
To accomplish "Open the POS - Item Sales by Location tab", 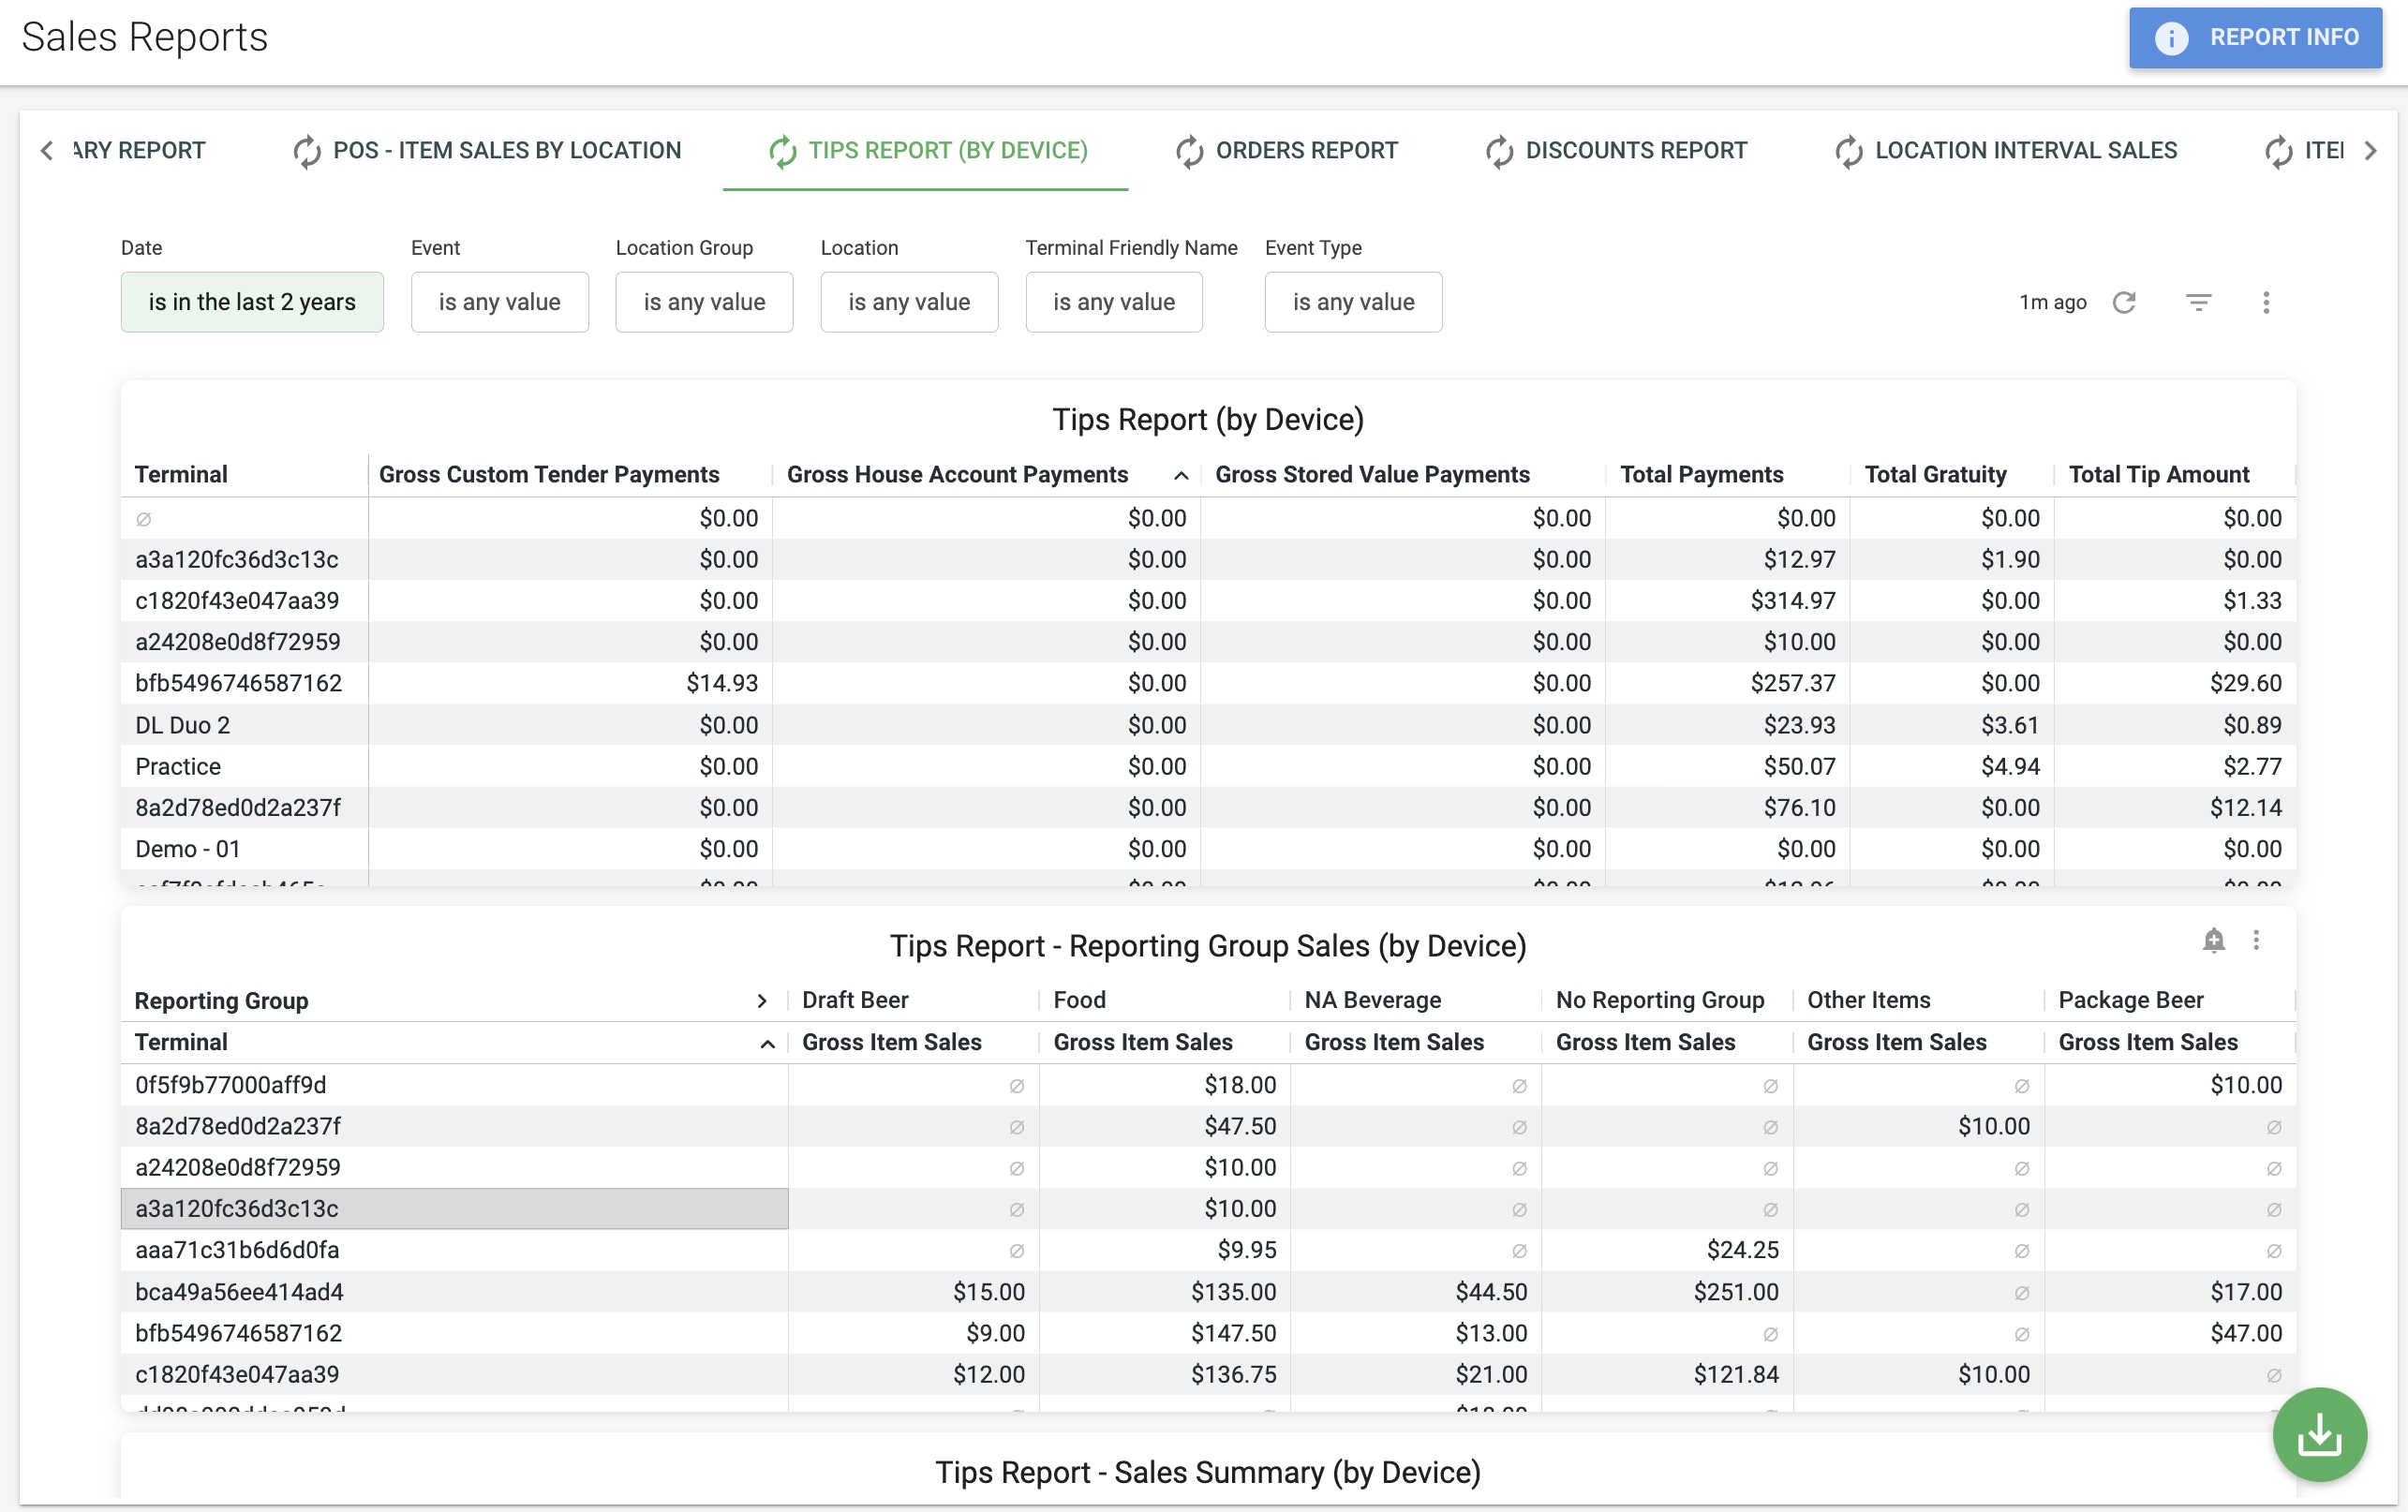I will pyautogui.click(x=487, y=150).
